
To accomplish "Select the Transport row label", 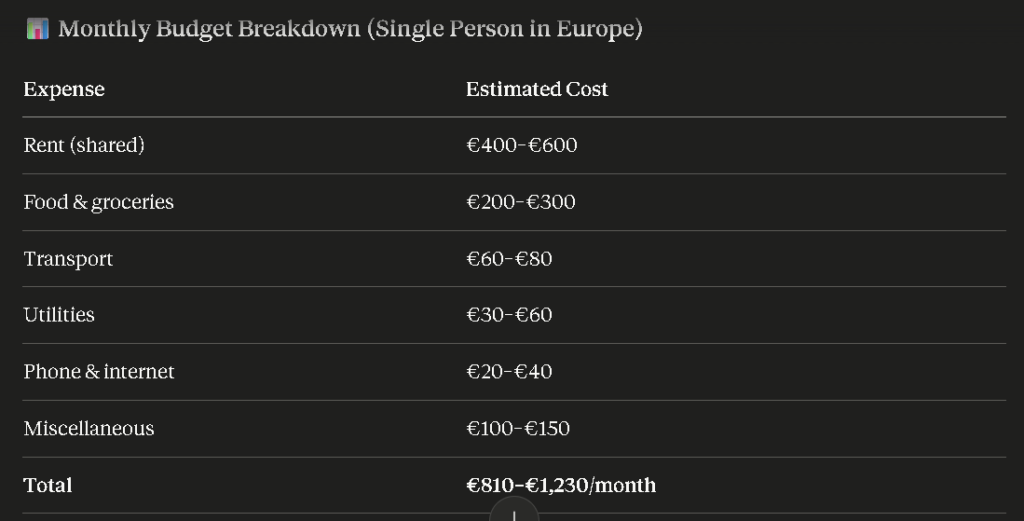I will coord(68,259).
